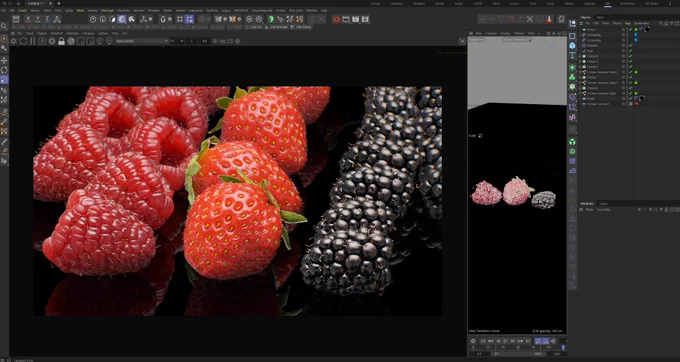Click the red flask icon in top toolbar
Screen dimensions: 680x362
pyautogui.click(x=549, y=19)
